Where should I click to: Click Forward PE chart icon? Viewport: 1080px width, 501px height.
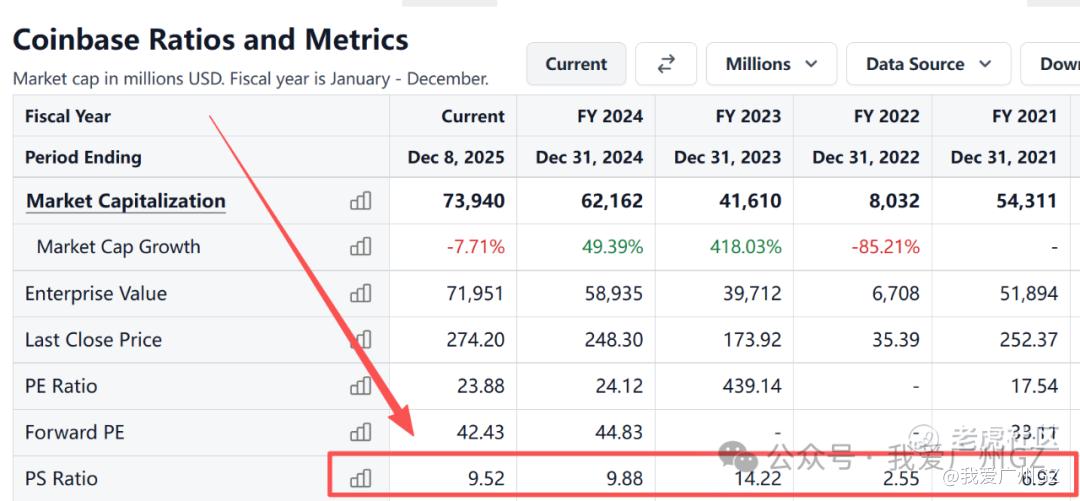(x=360, y=433)
